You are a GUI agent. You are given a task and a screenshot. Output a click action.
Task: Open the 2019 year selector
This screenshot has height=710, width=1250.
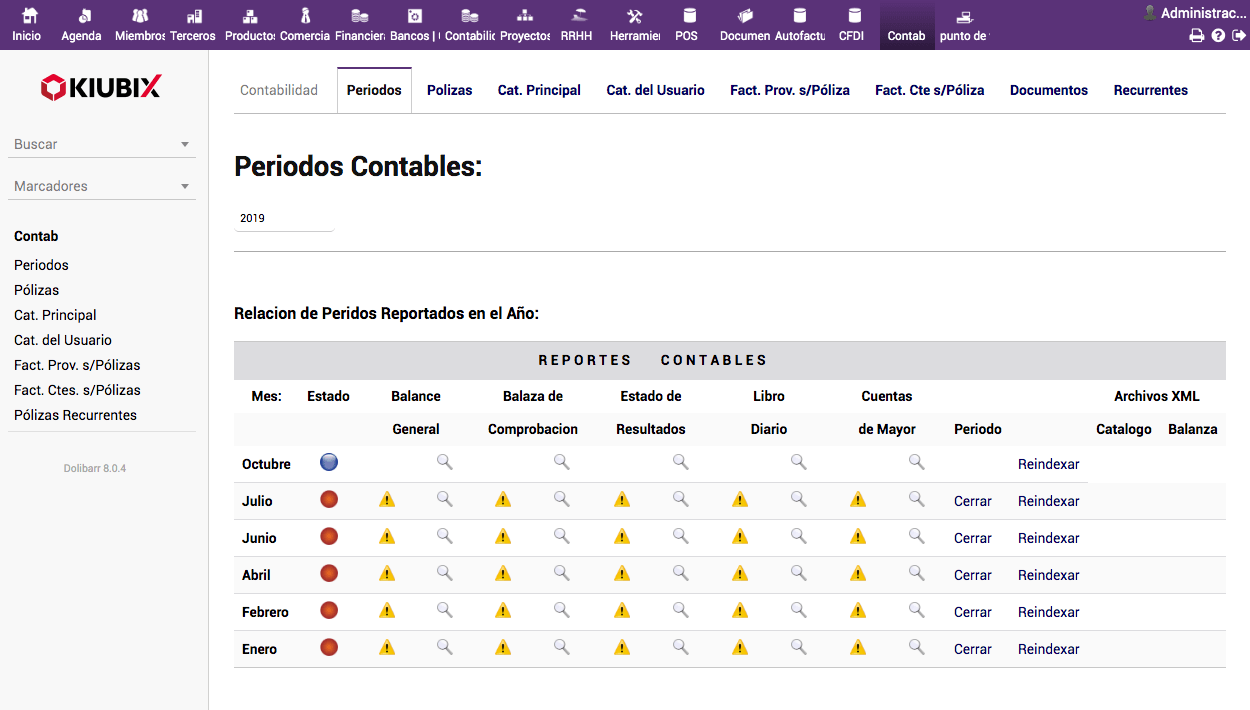(x=283, y=218)
